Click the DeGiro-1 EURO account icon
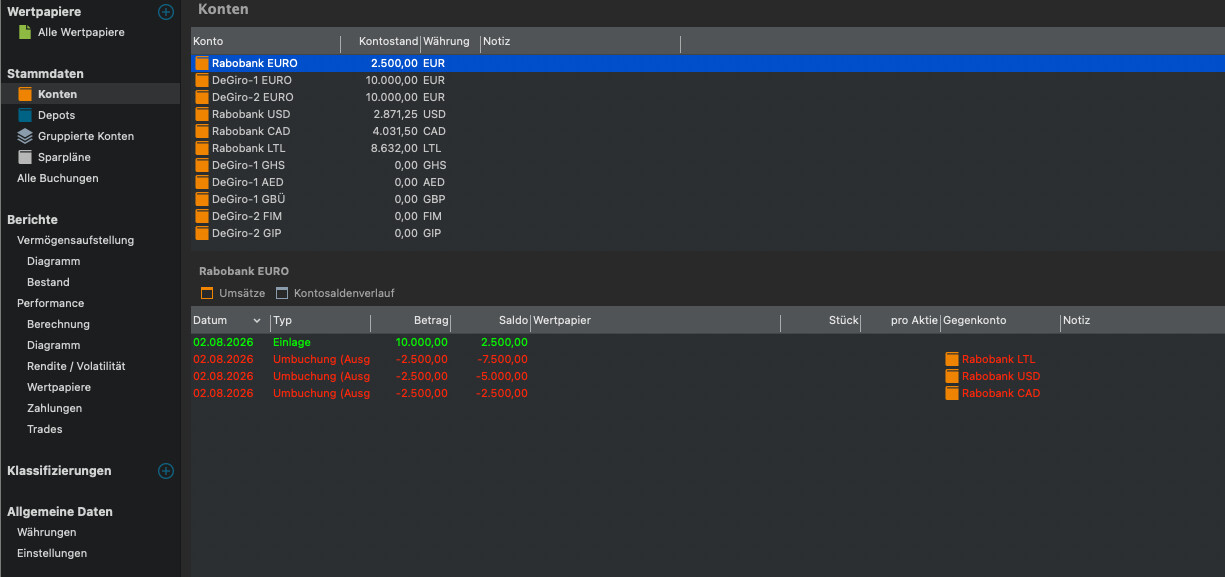Image resolution: width=1225 pixels, height=577 pixels. [x=202, y=80]
